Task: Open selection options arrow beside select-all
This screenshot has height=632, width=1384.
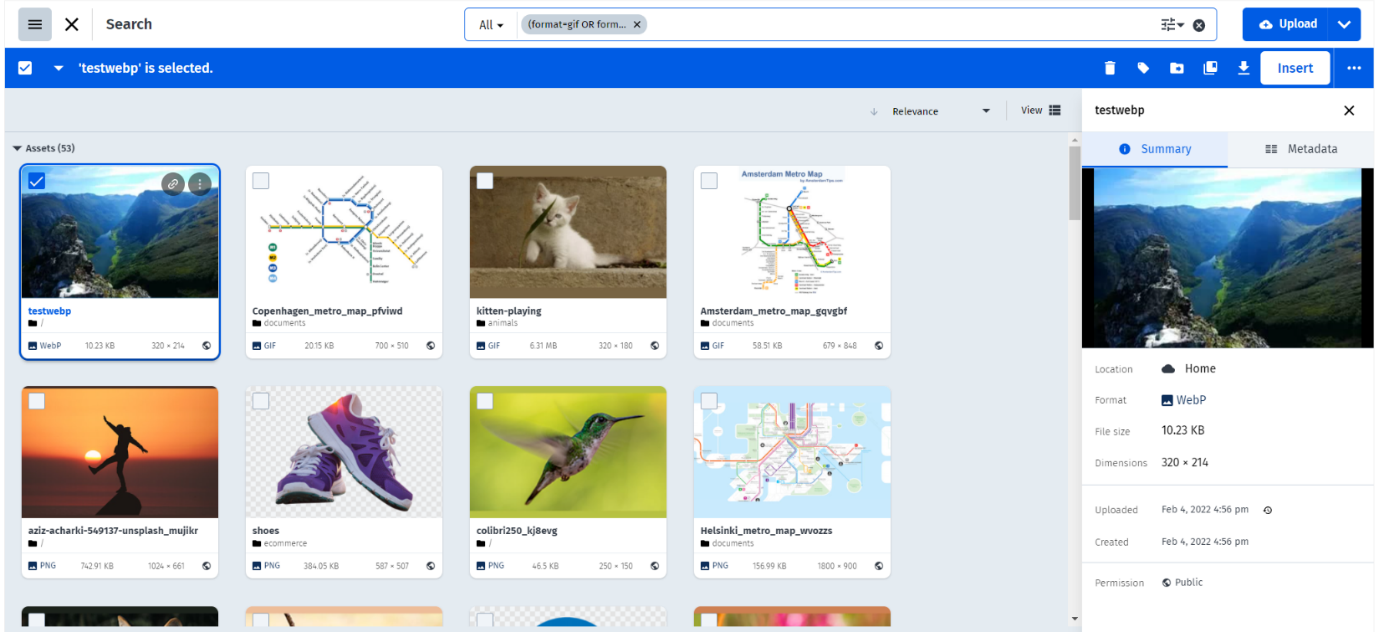Action: pos(58,68)
